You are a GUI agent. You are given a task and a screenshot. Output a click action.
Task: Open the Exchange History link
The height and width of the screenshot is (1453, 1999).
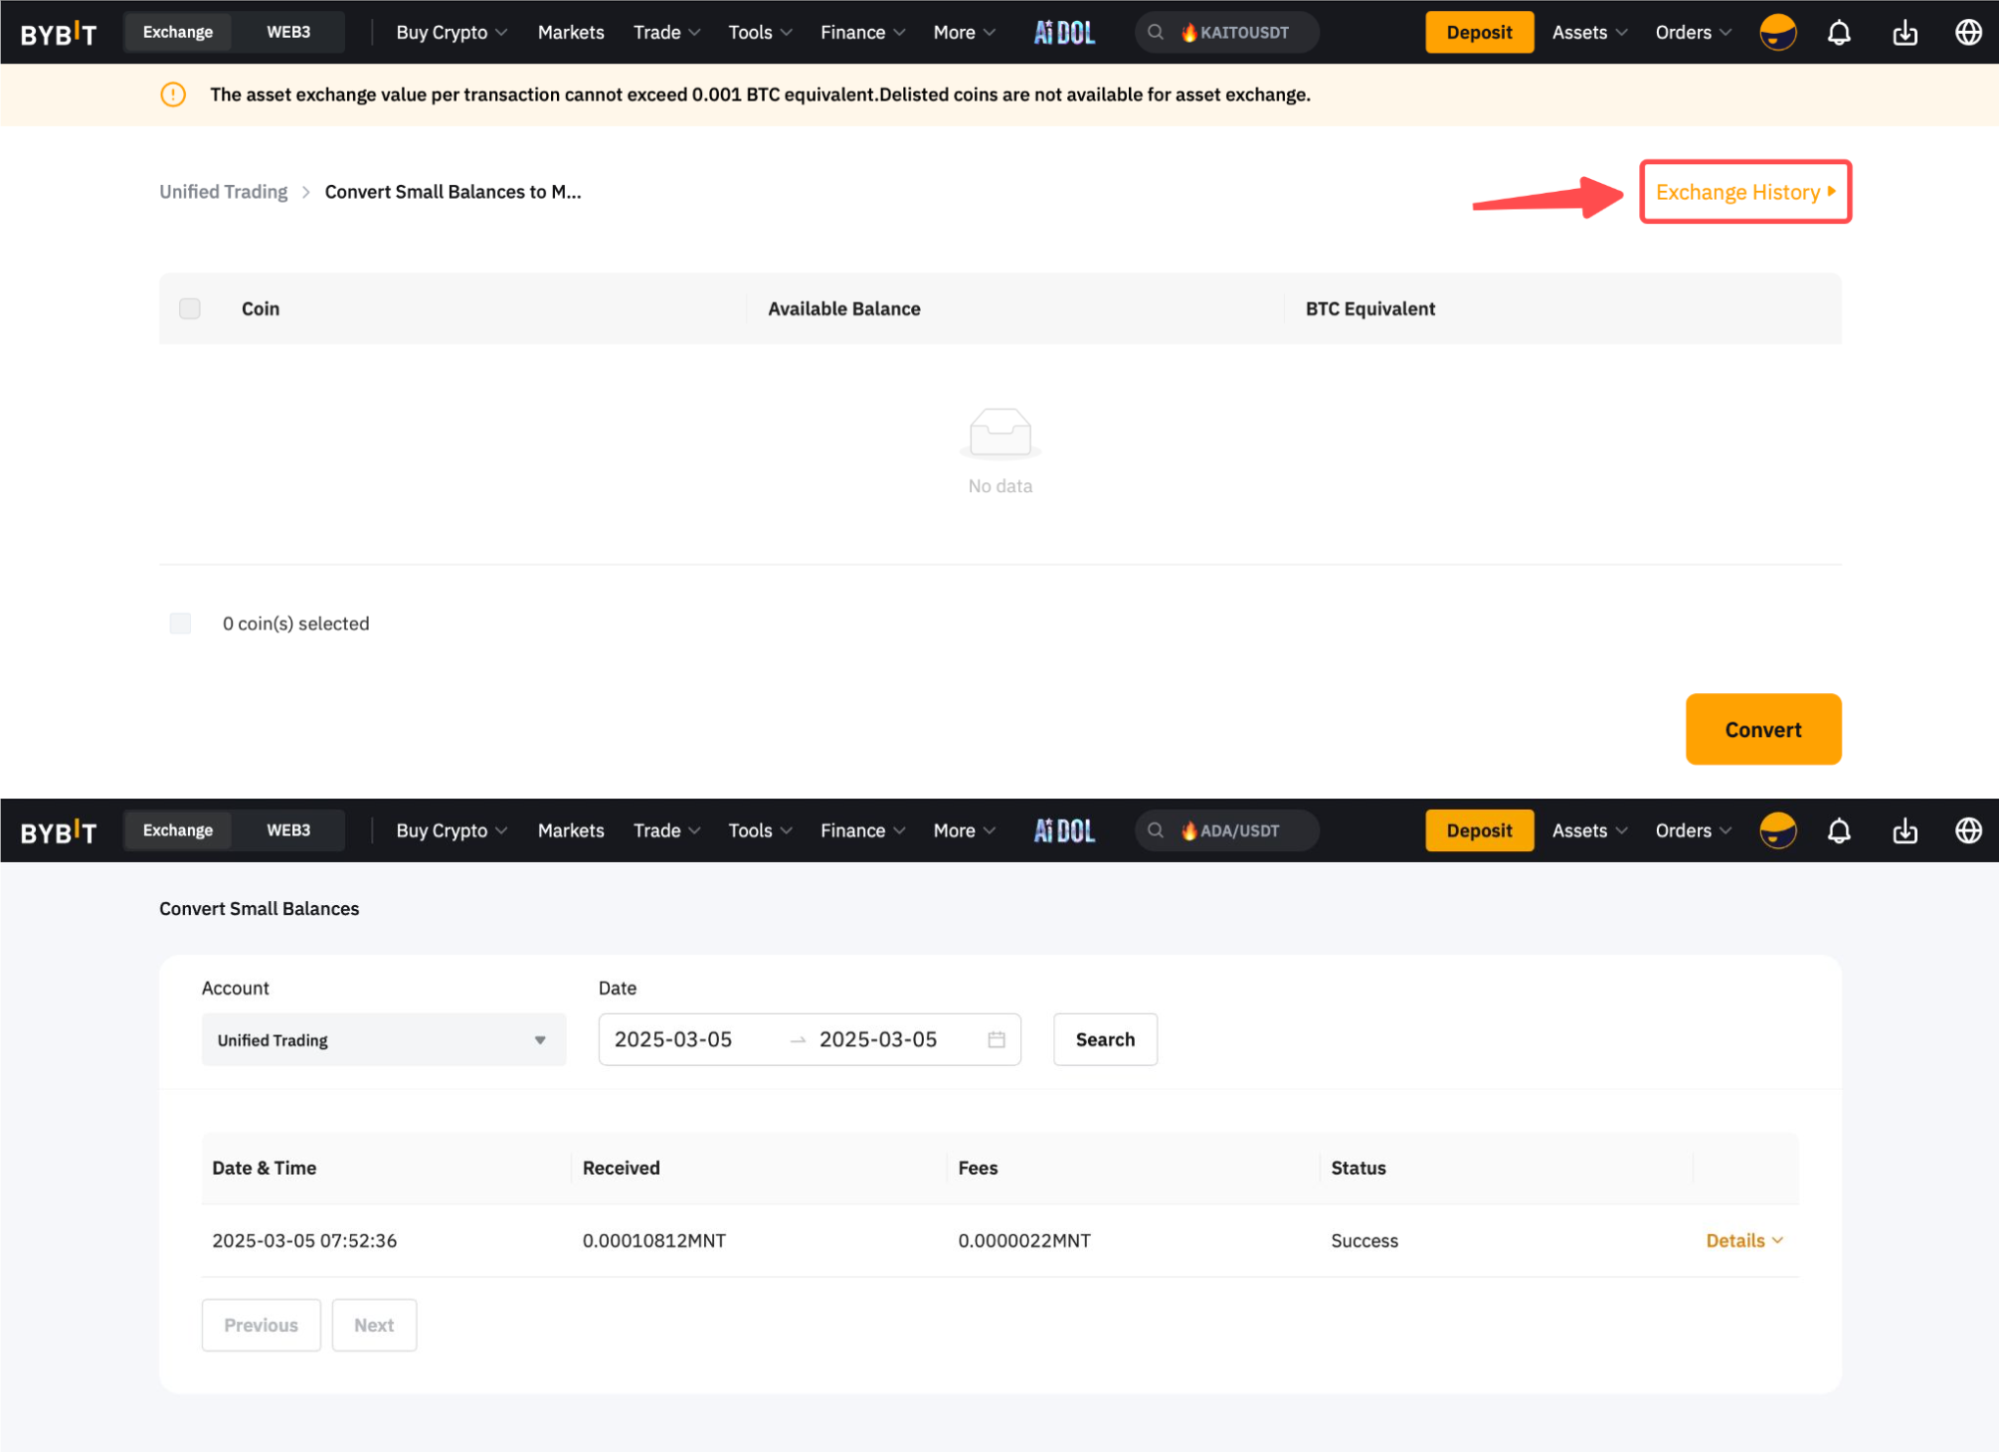[1744, 192]
